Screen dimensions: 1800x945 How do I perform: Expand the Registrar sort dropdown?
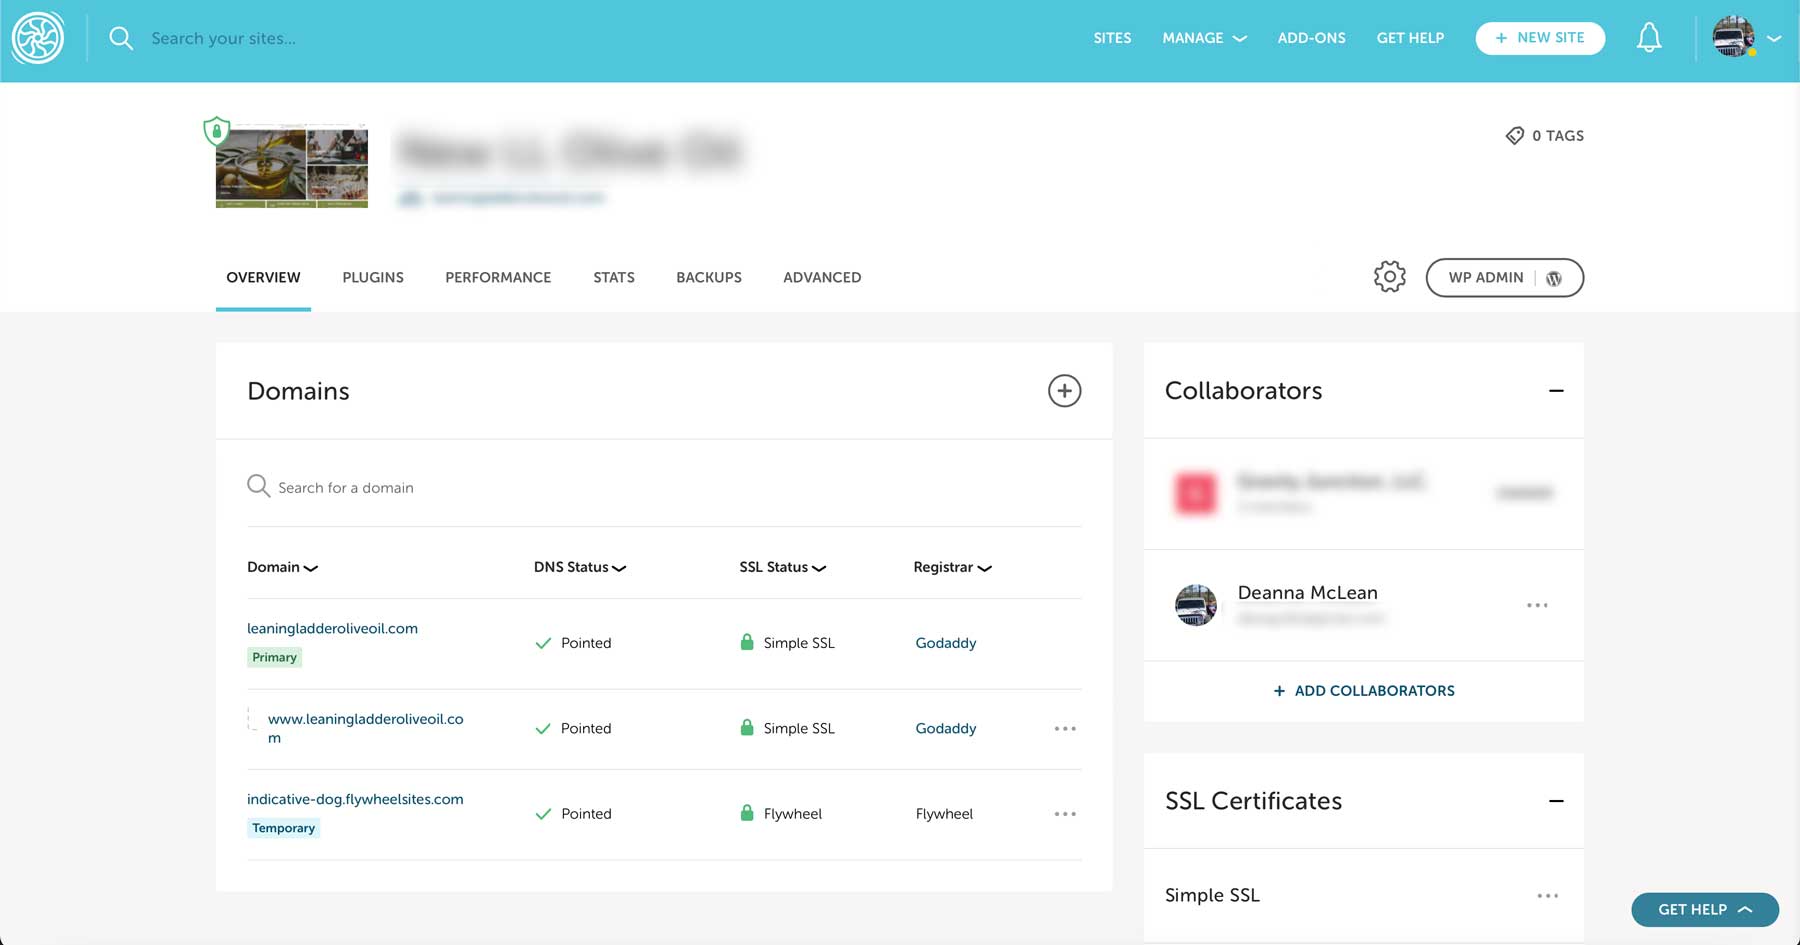pyautogui.click(x=984, y=567)
